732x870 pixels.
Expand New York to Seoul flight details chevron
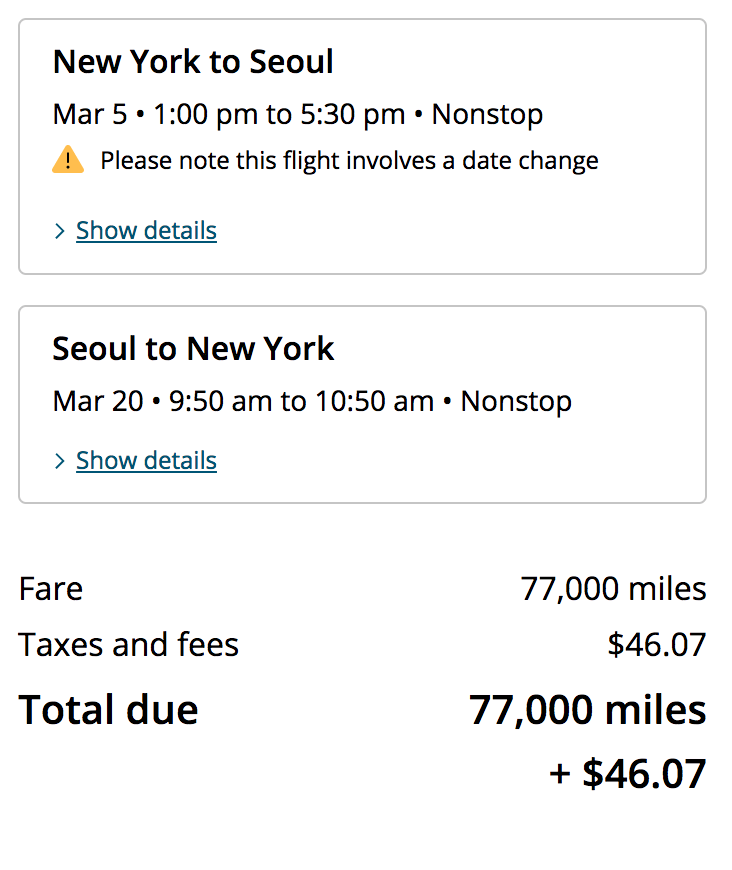[x=60, y=231]
